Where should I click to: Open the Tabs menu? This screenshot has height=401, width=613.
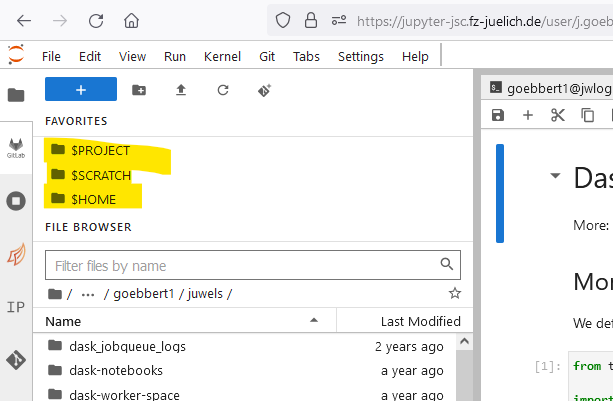(x=306, y=57)
